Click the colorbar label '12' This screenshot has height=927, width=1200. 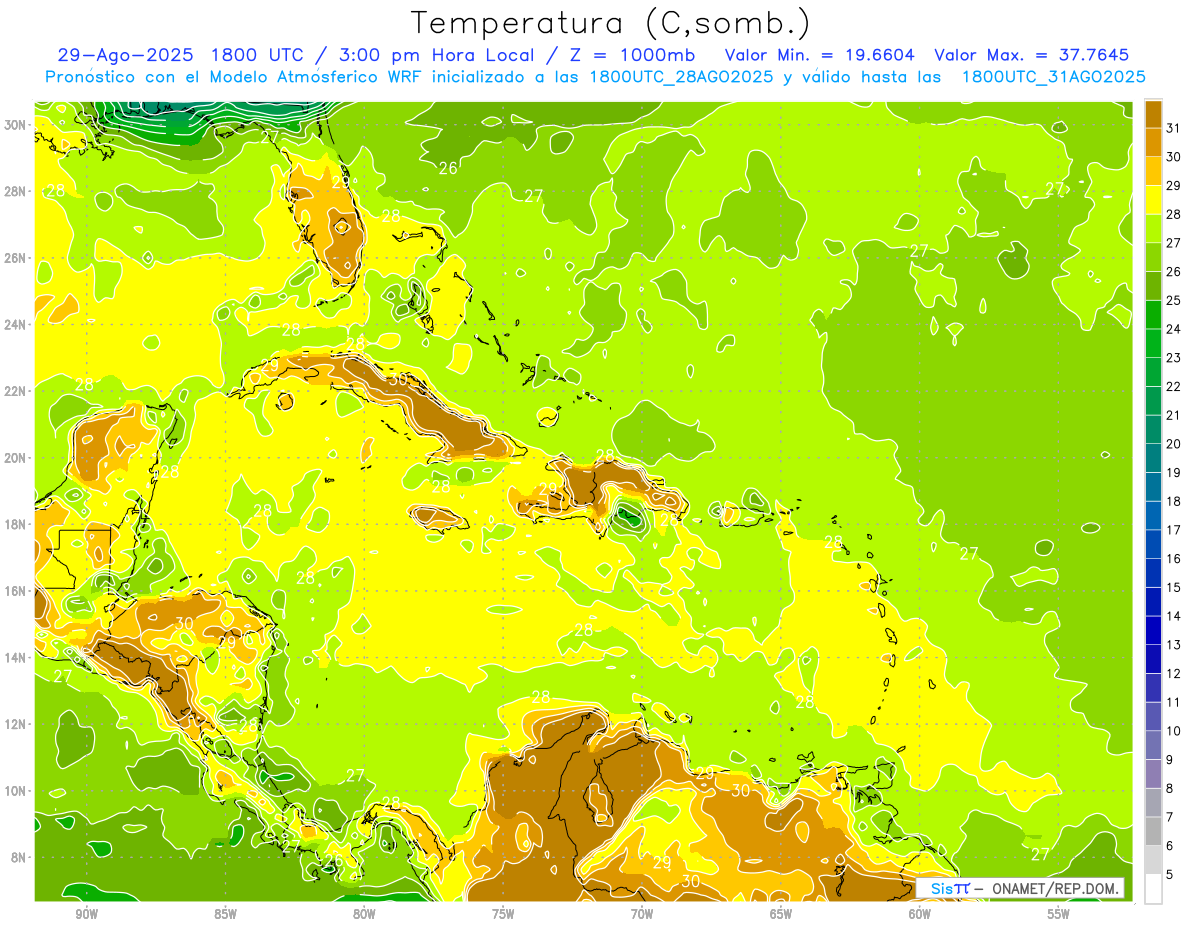coord(1174,674)
